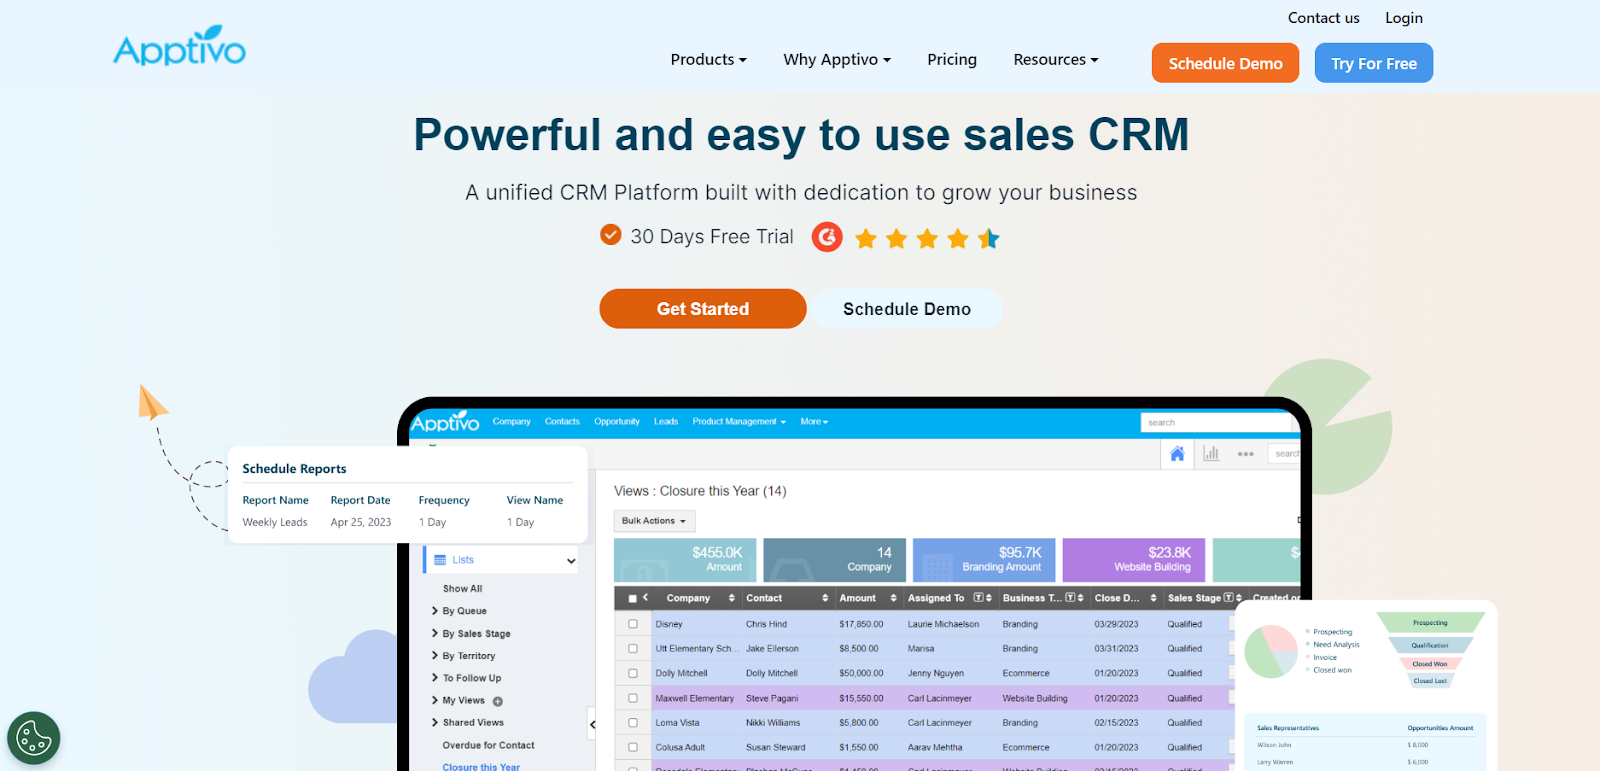The width and height of the screenshot is (1600, 771).
Task: Open the Resources dropdown menu
Action: (x=1056, y=60)
